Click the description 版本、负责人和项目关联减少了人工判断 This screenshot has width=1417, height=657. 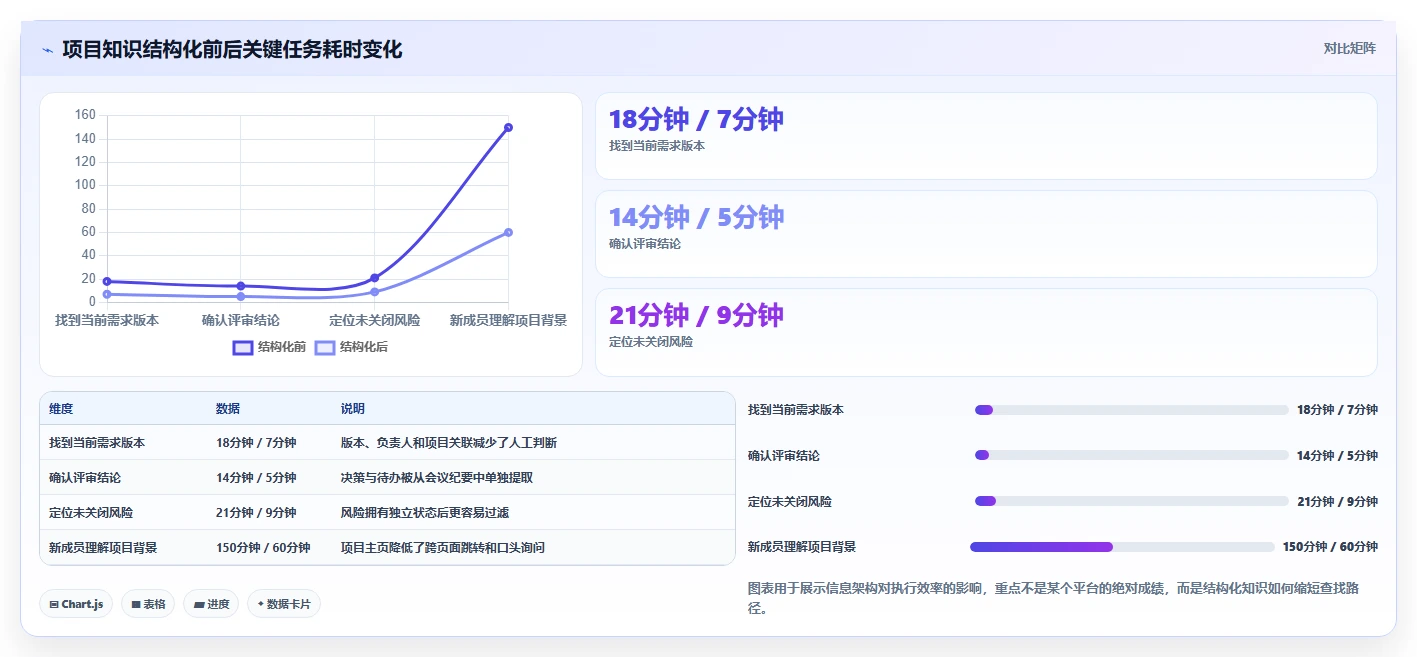coord(449,443)
